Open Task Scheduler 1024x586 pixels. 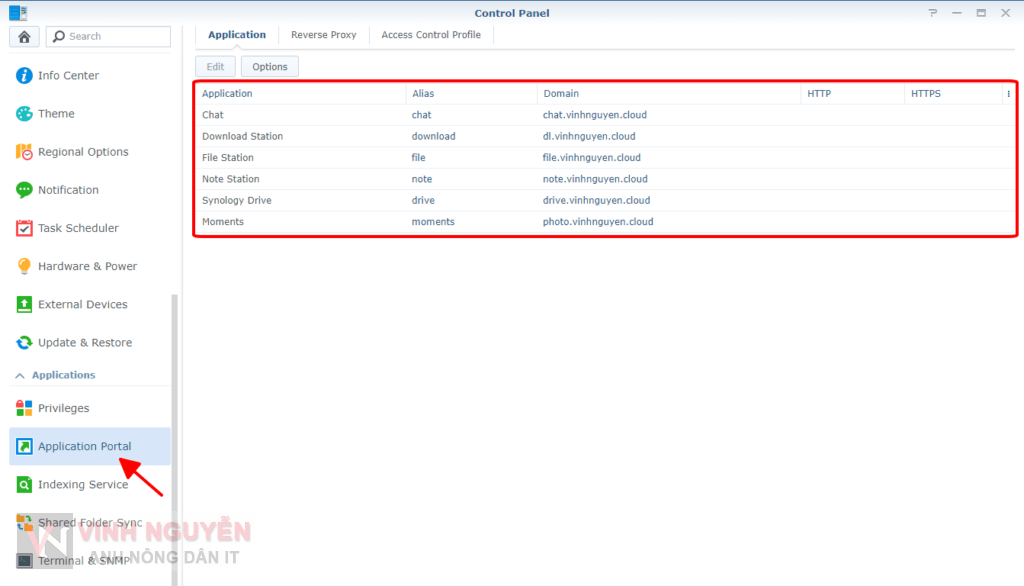click(78, 228)
